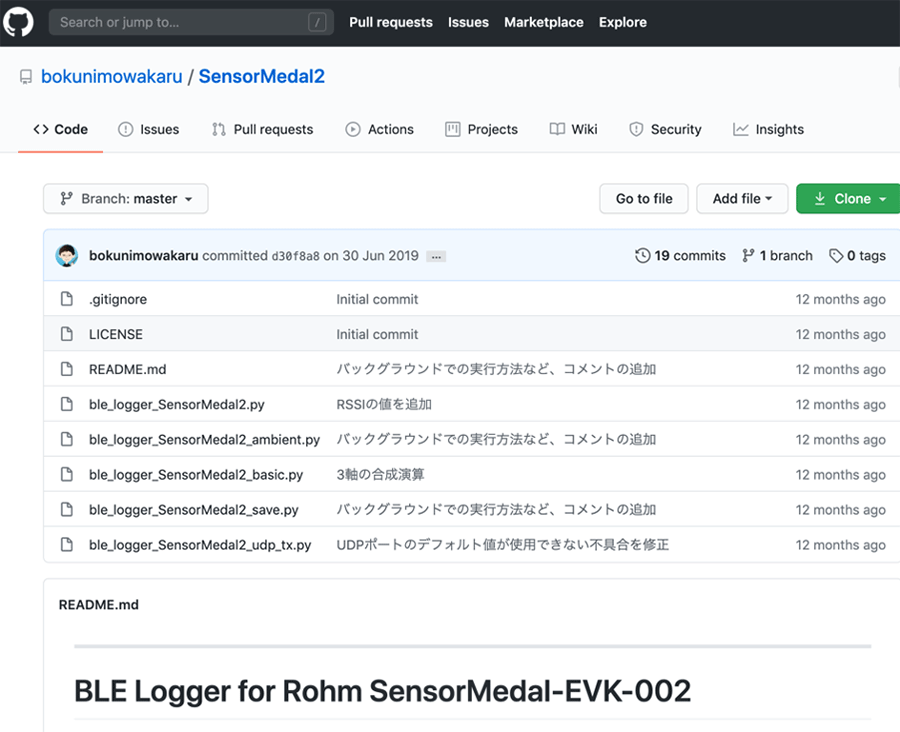Viewport: 900px width, 732px height.
Task: Open Explore in the top navigation
Action: click(x=623, y=22)
